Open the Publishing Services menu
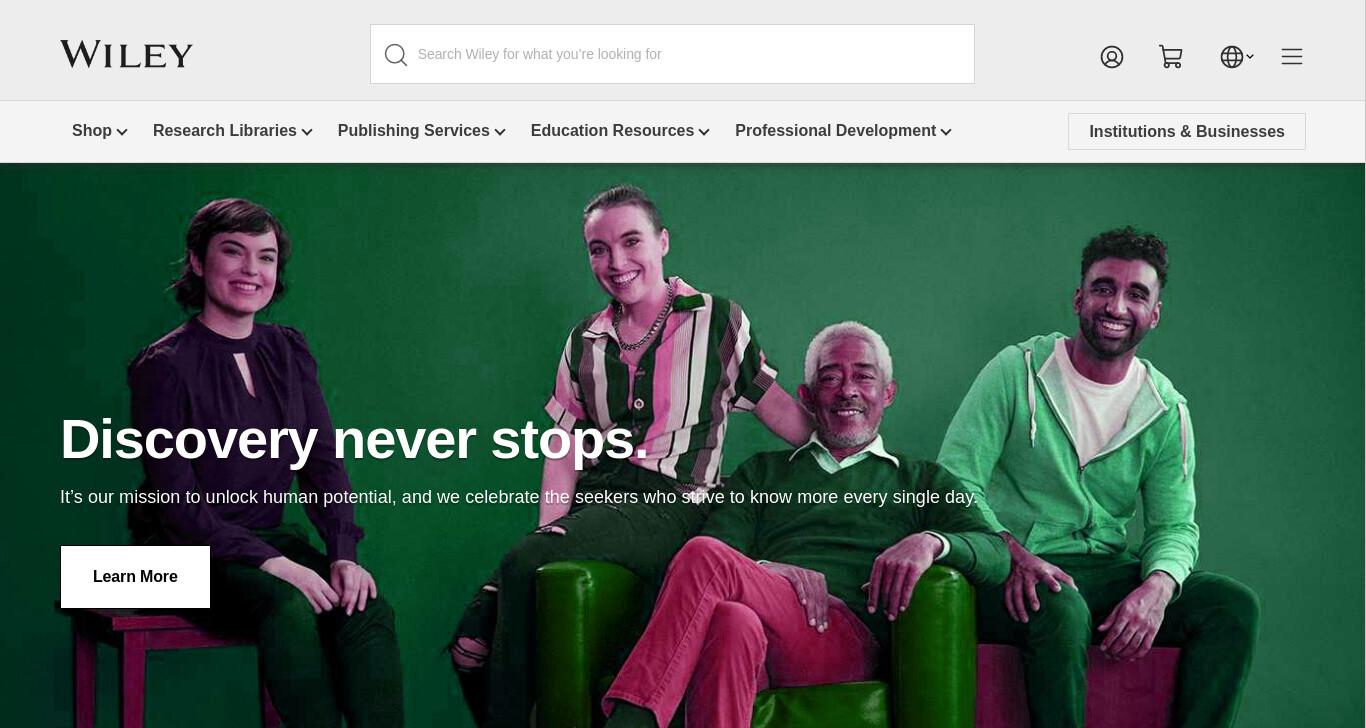Screen dimensions: 1366x728 (x=414, y=131)
